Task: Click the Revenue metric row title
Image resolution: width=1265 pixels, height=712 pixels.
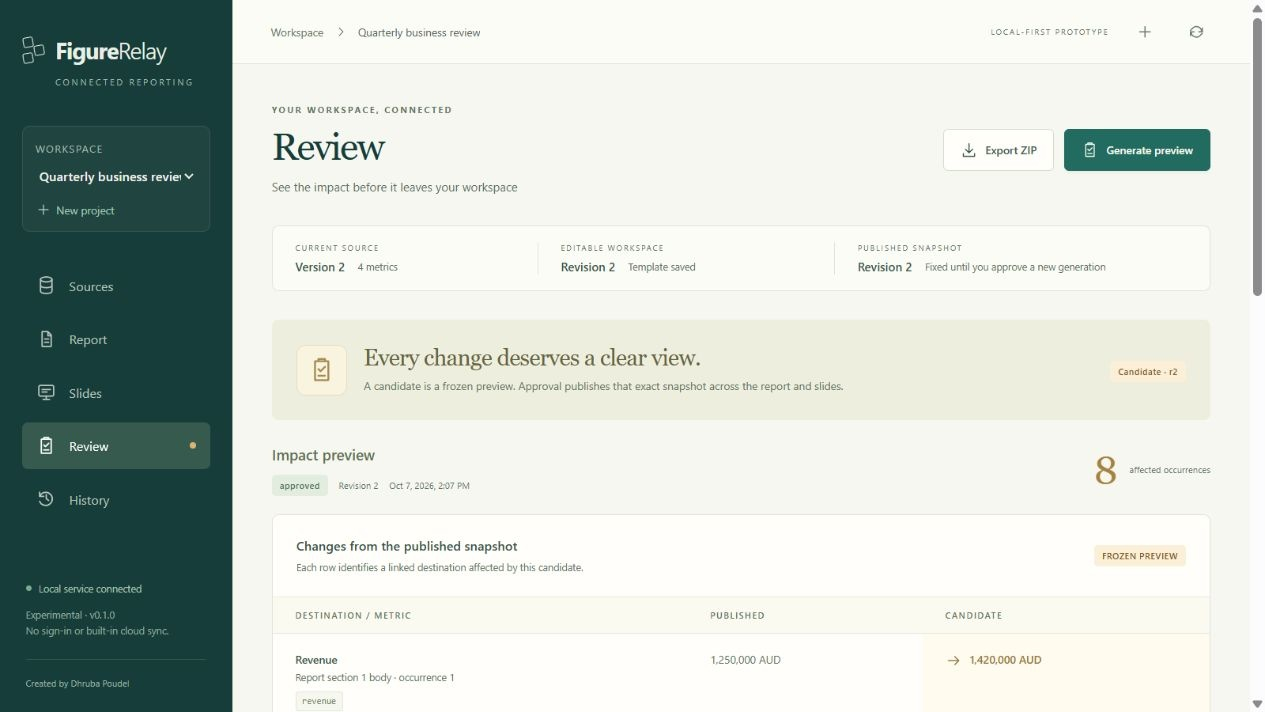Action: pos(316,660)
